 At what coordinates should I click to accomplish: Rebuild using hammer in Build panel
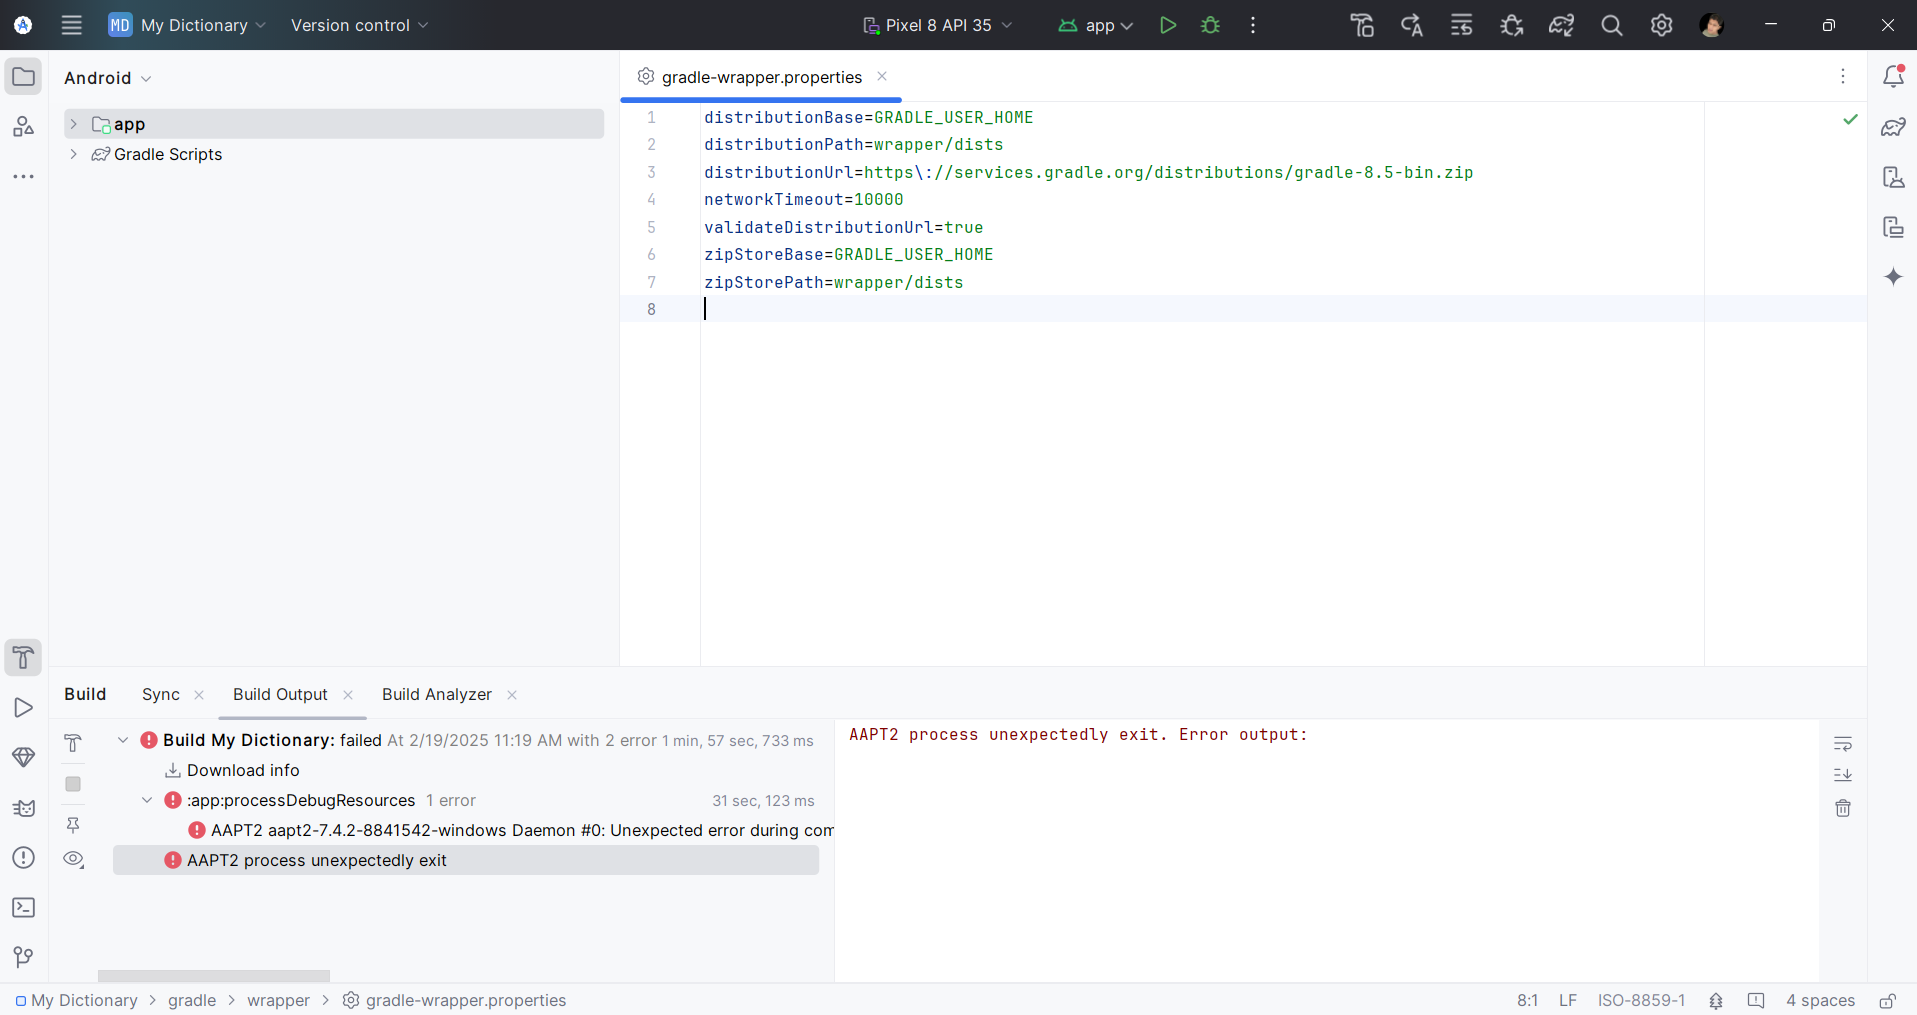[x=73, y=743]
